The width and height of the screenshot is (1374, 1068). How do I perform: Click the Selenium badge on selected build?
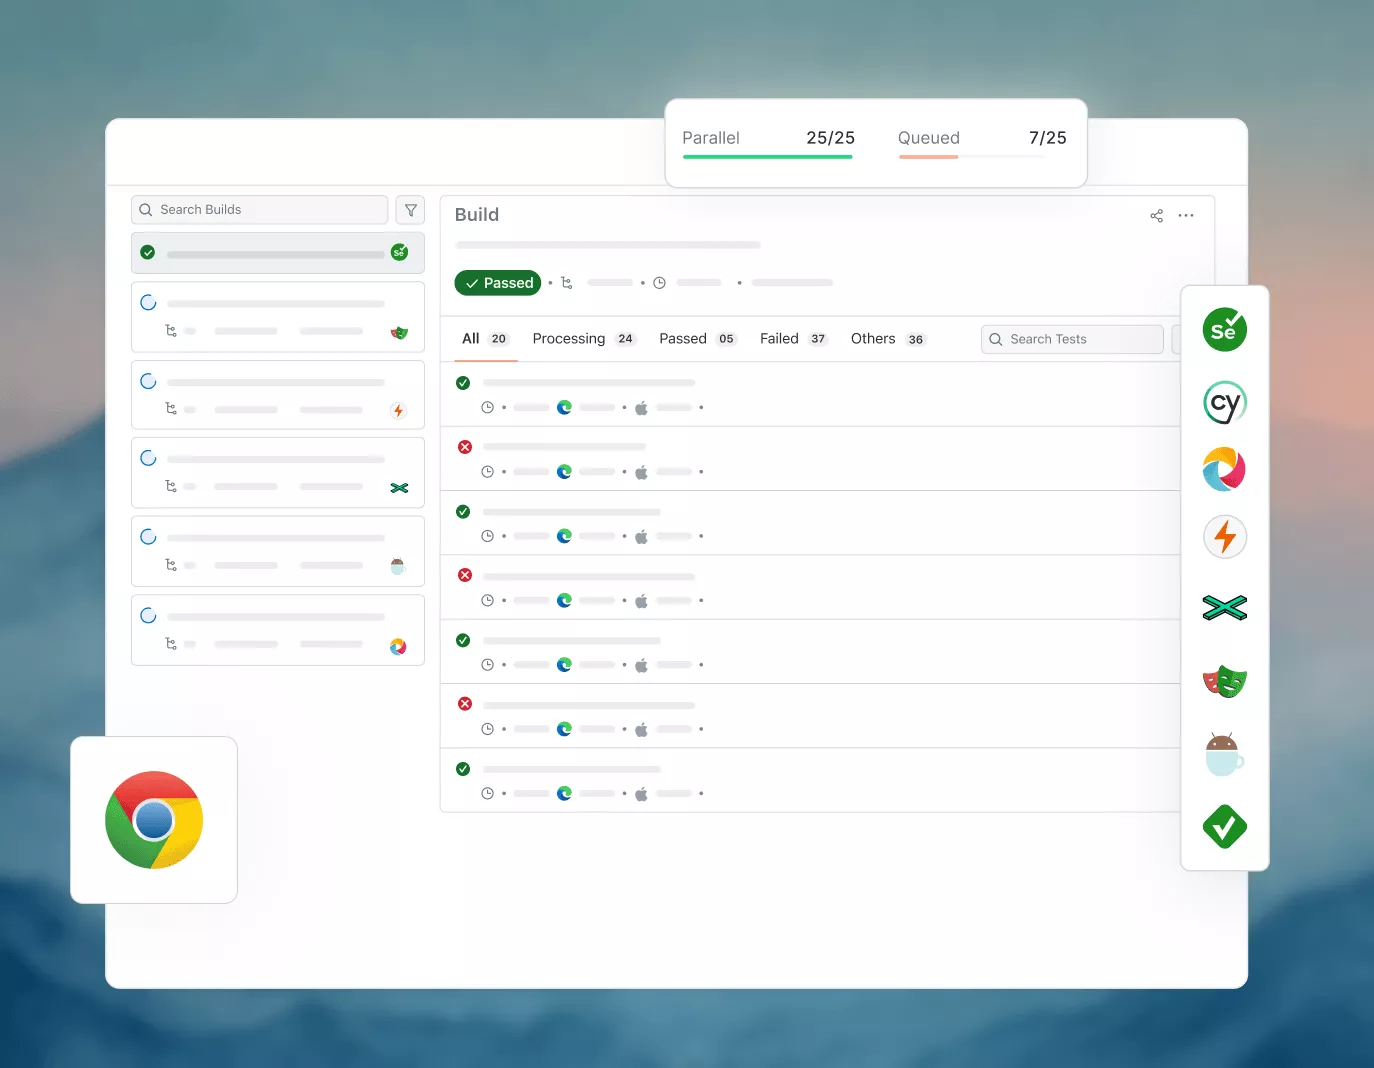click(399, 253)
